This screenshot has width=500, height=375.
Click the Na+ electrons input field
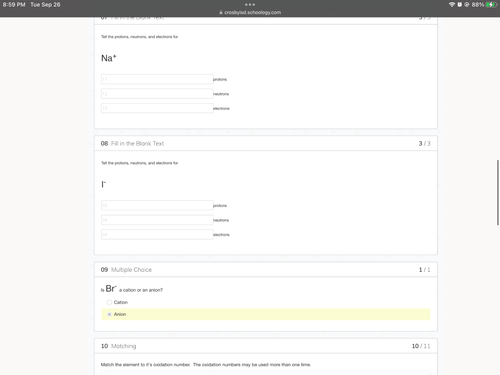(x=157, y=108)
